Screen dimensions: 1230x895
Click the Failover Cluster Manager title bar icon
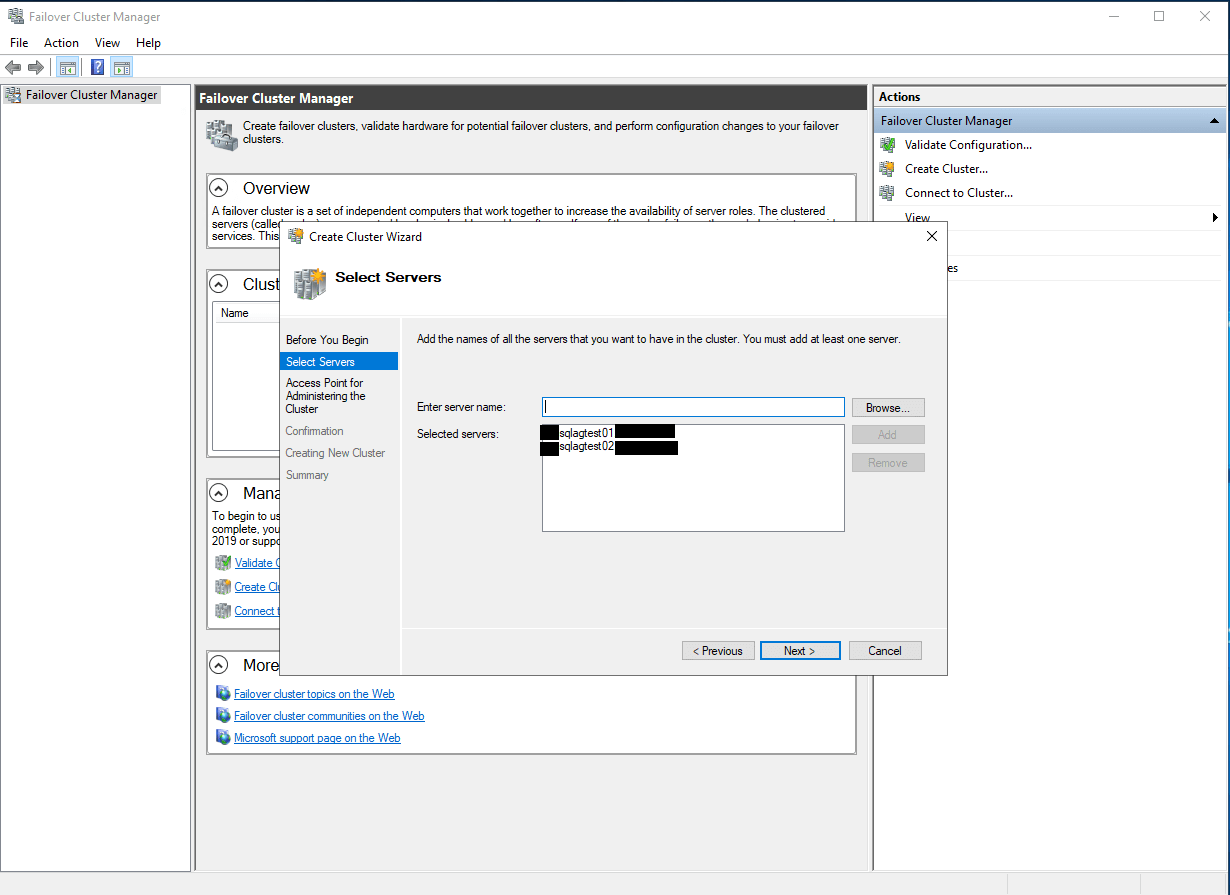tap(16, 16)
